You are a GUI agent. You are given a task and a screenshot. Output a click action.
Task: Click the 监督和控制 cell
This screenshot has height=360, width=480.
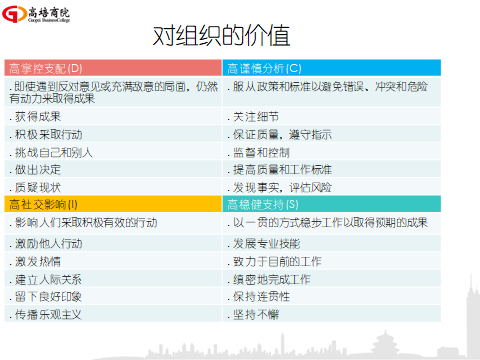(x=332, y=152)
